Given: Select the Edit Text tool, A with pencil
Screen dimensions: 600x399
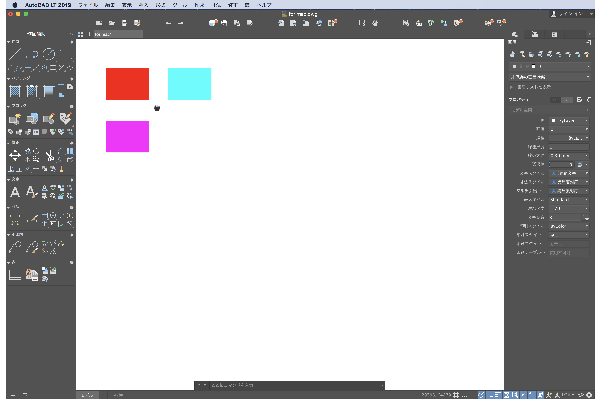Looking at the screenshot, I should point(32,192).
